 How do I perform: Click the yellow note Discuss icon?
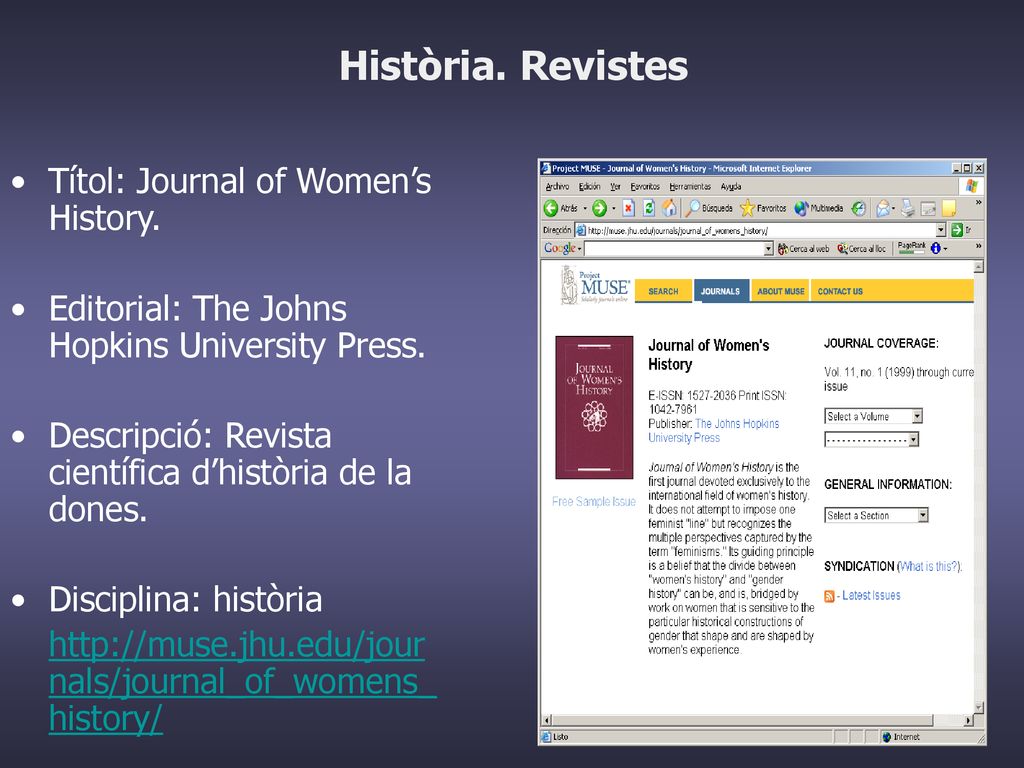[x=950, y=208]
